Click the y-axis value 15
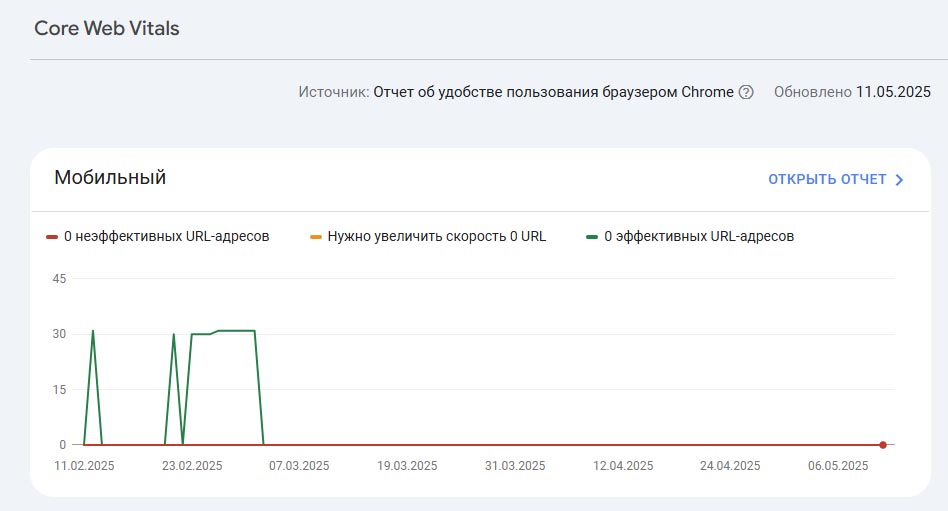 59,389
